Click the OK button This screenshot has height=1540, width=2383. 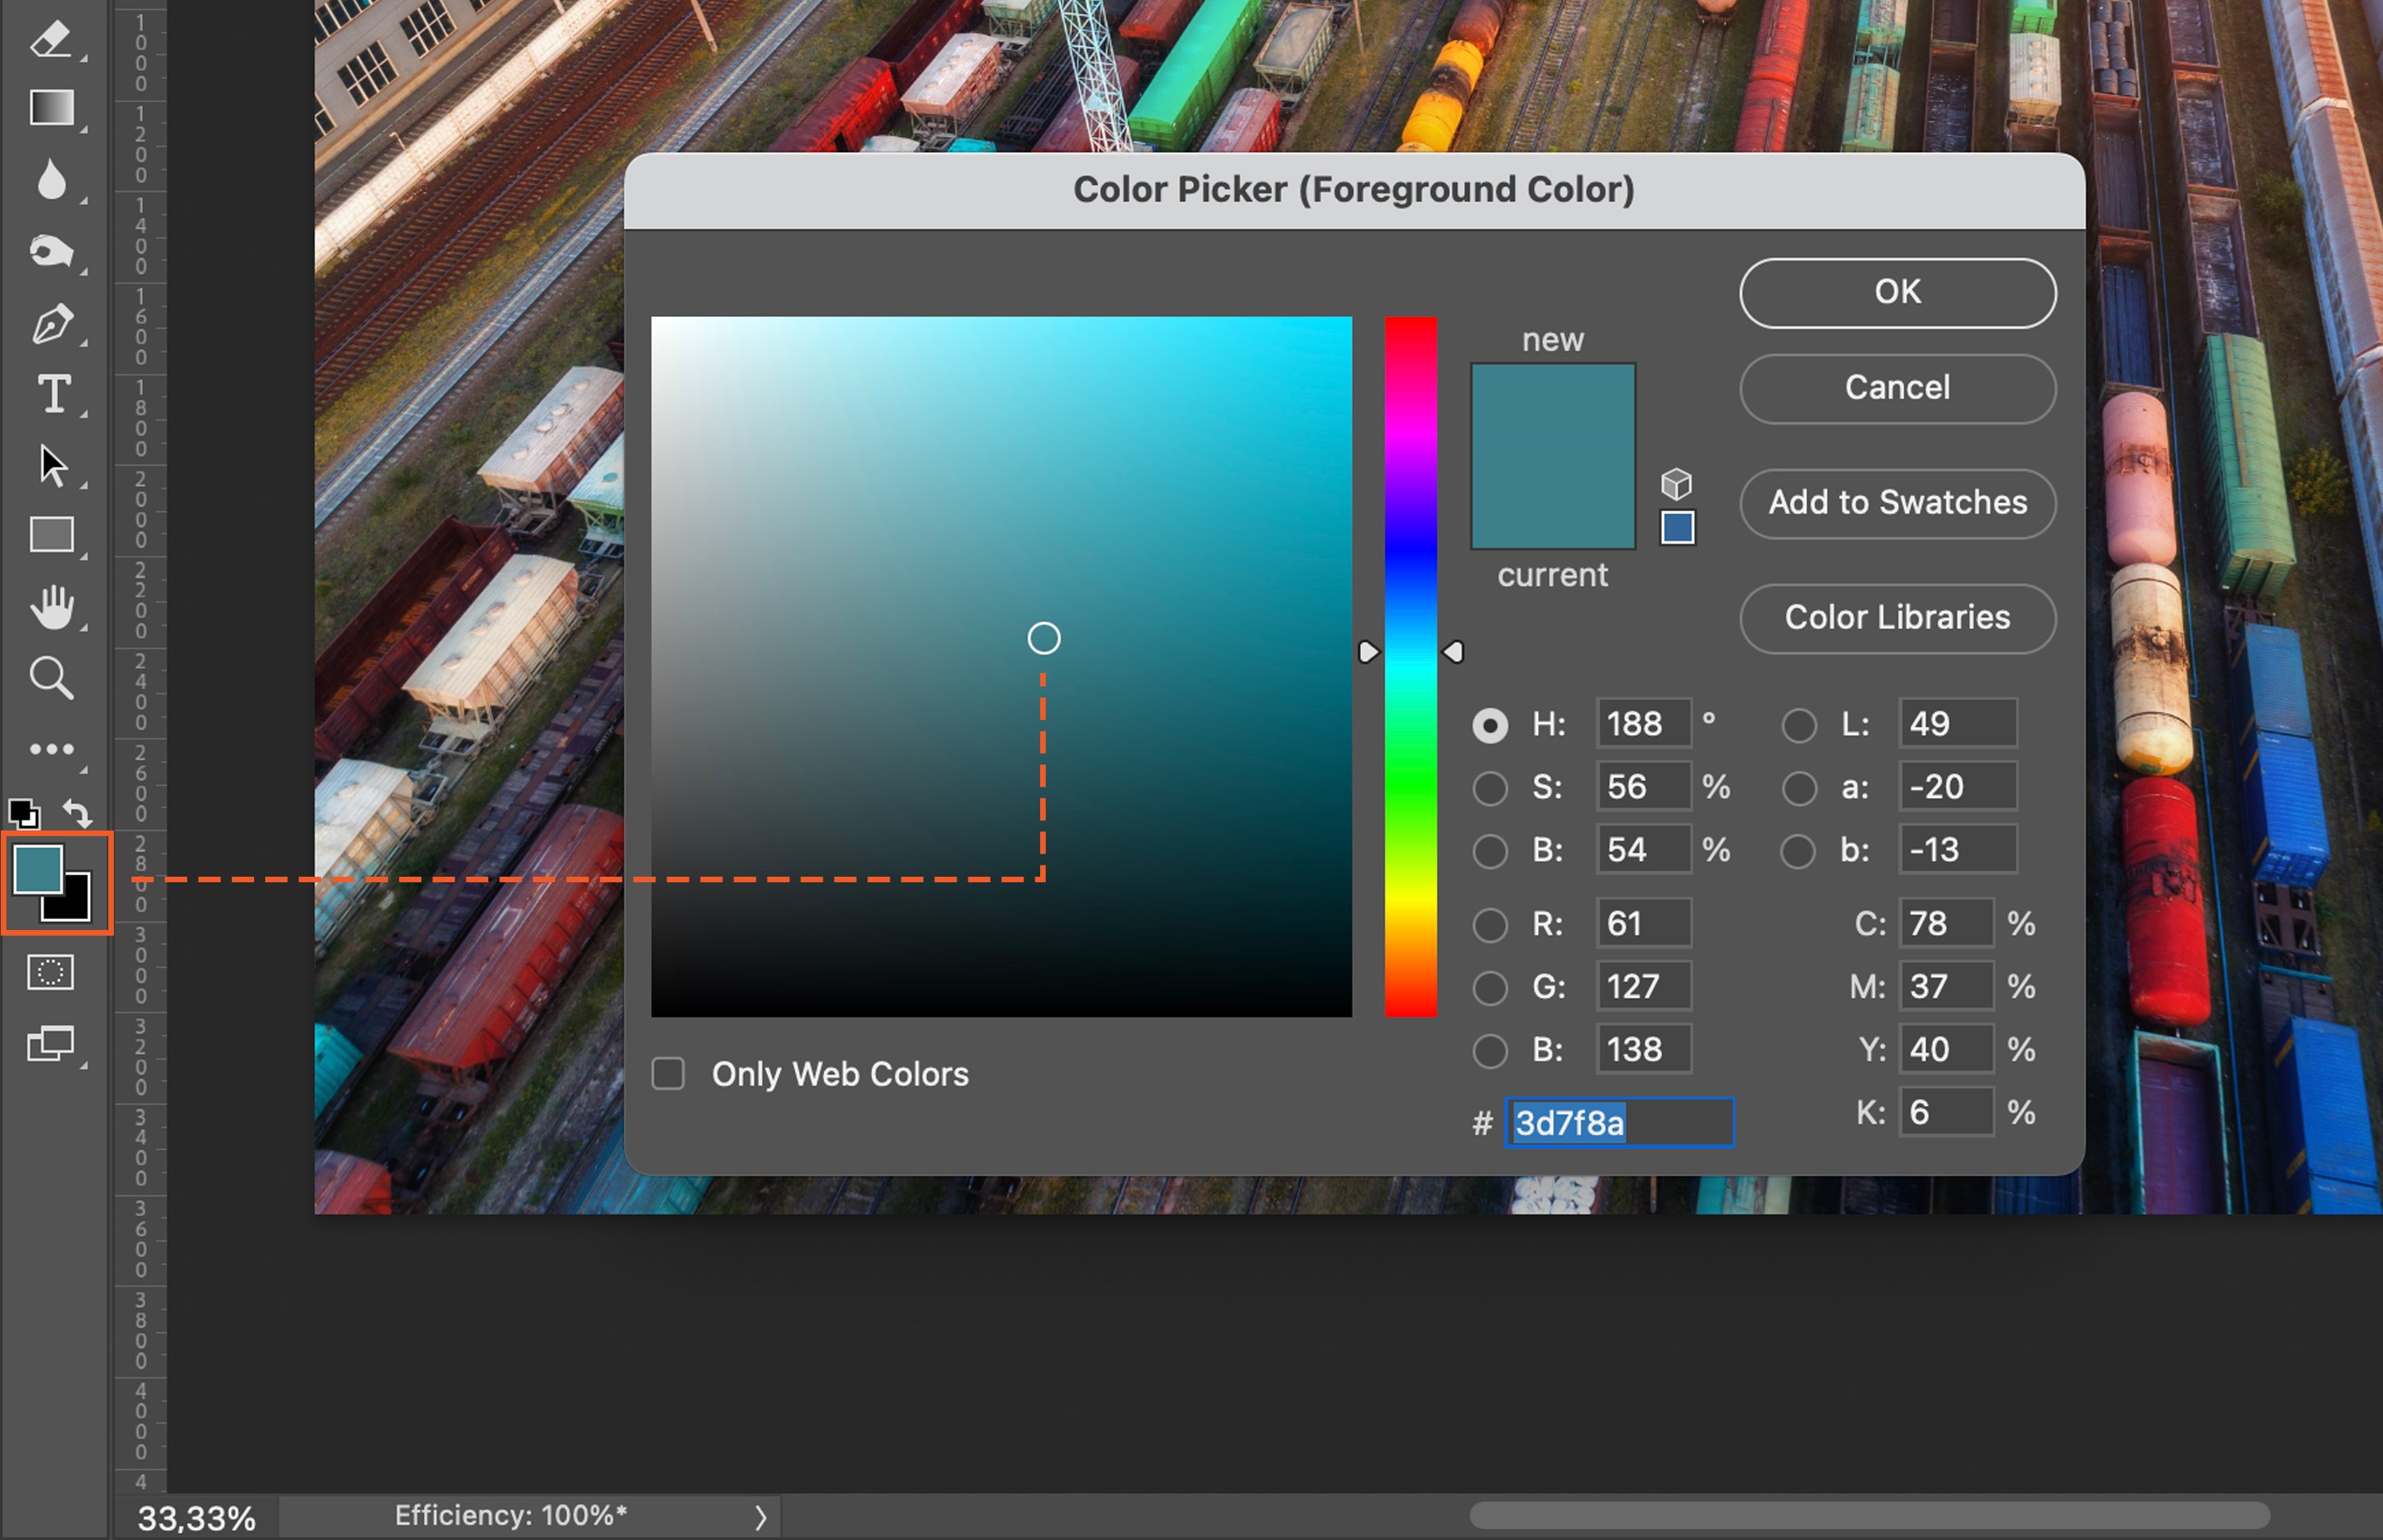tap(1896, 292)
